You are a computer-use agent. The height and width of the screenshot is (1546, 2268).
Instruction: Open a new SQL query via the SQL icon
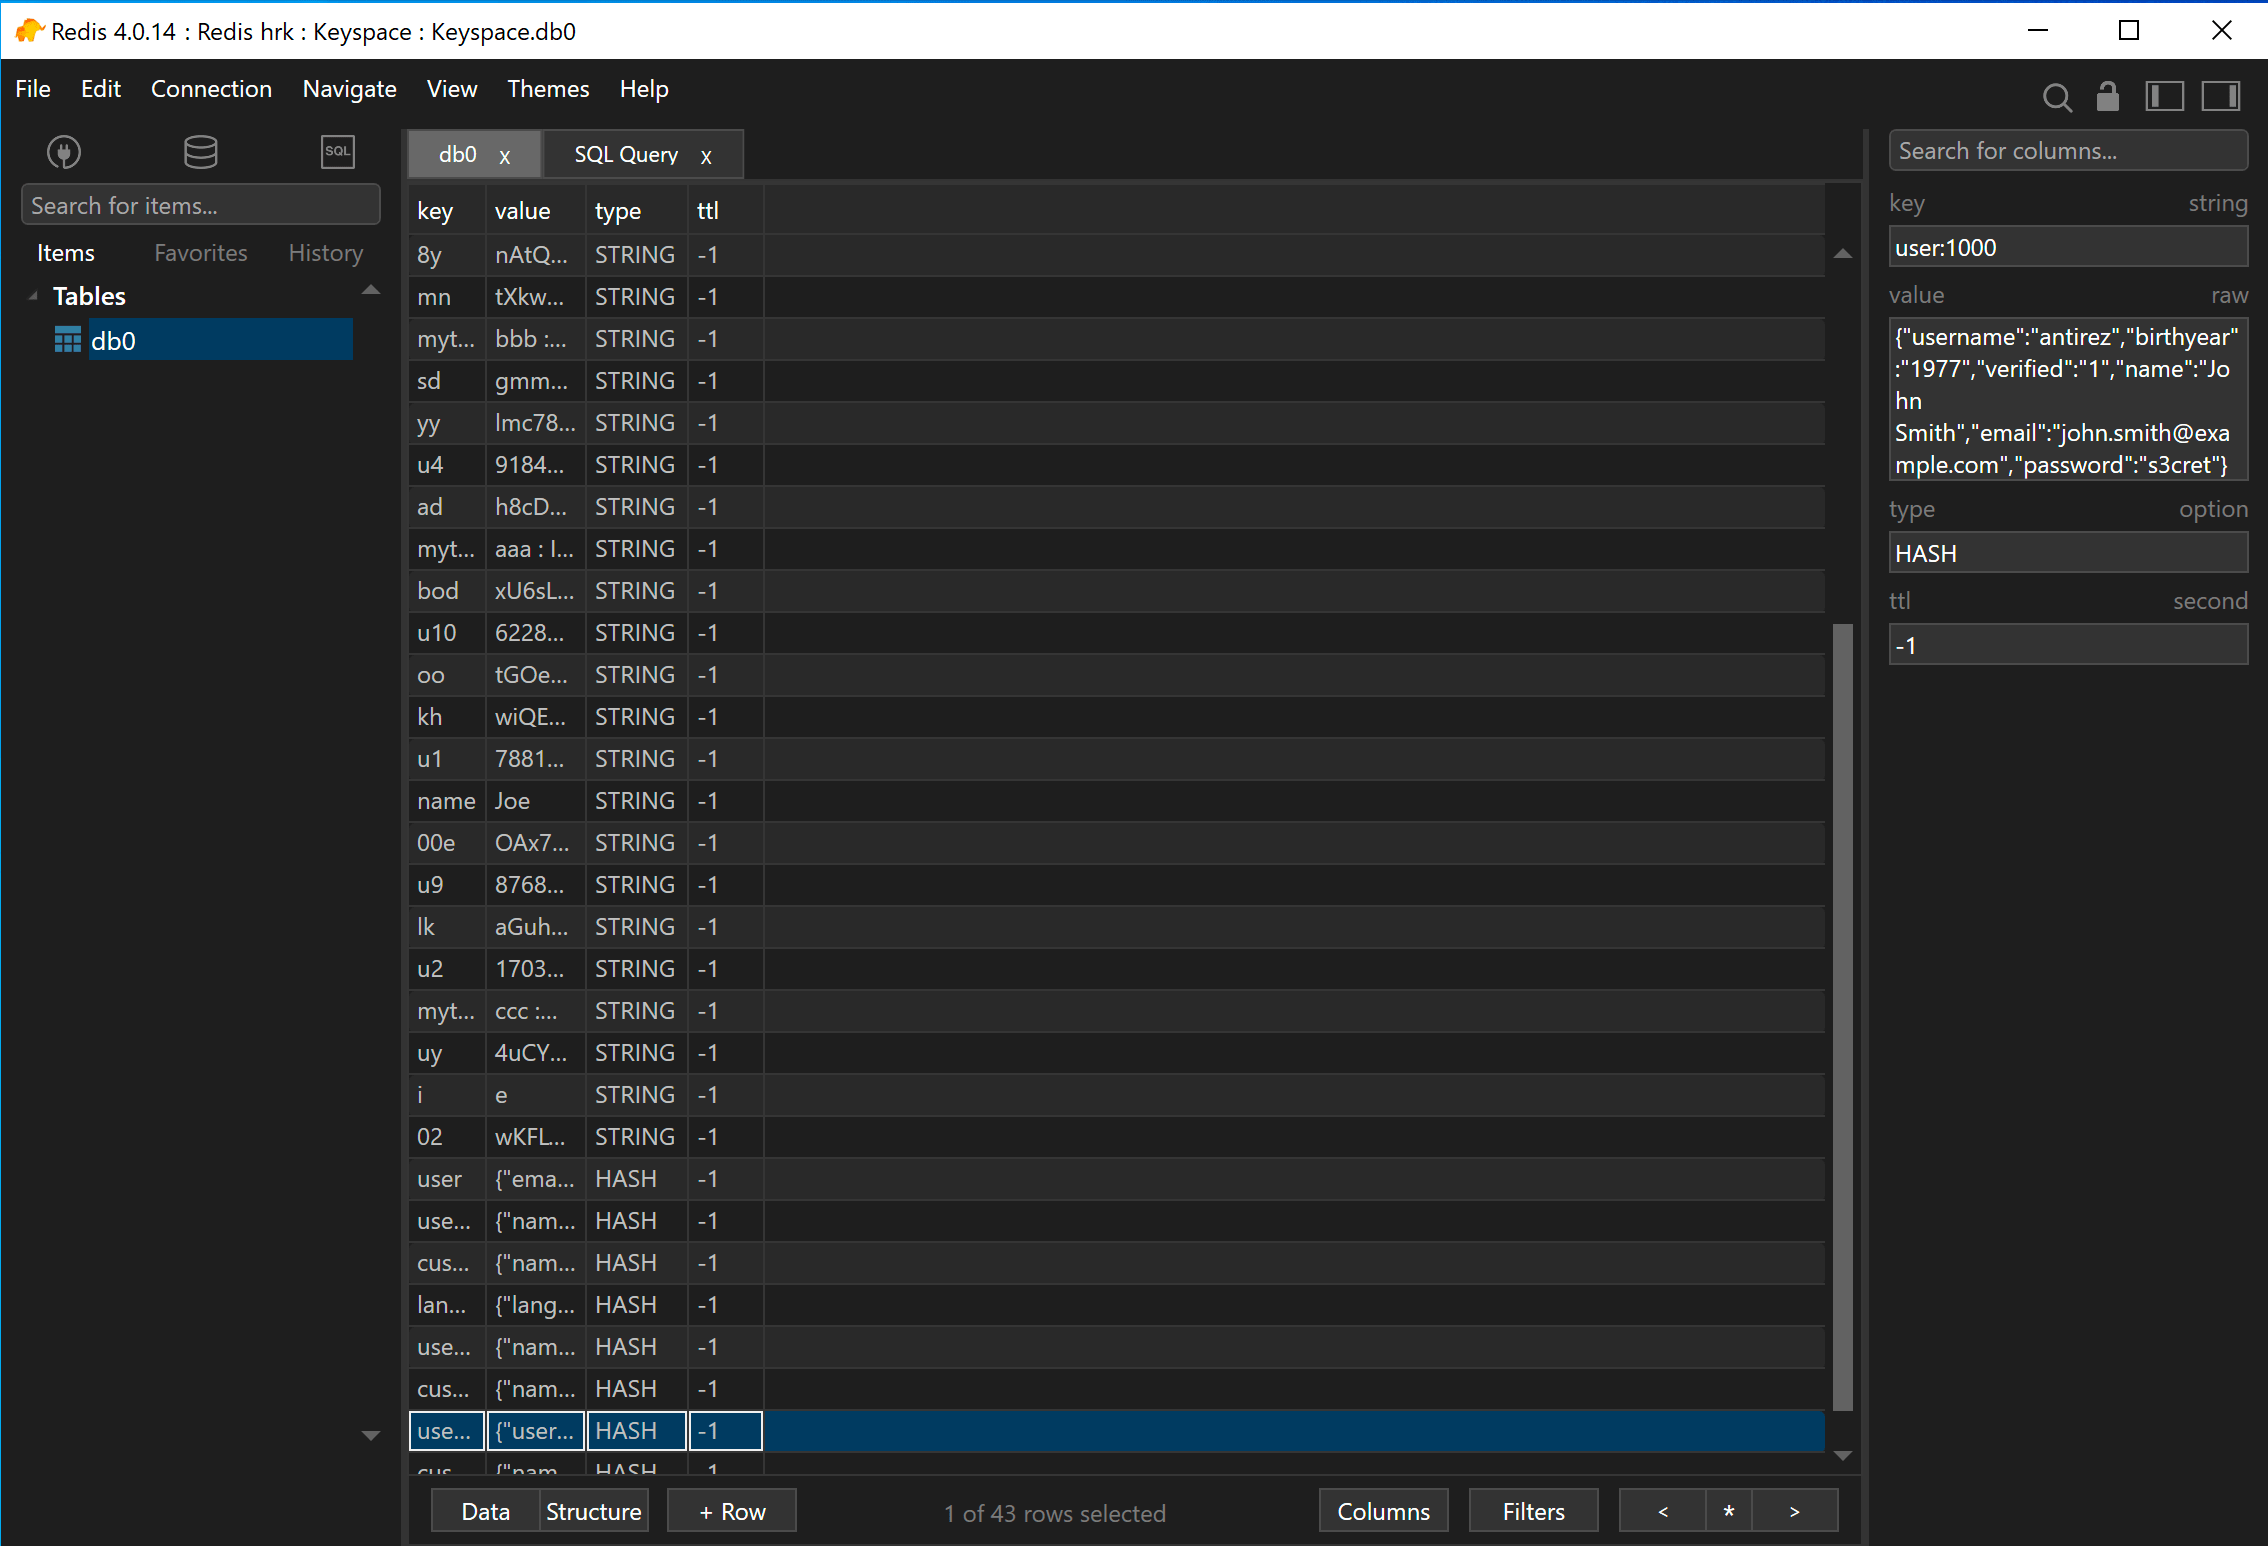pos(337,151)
